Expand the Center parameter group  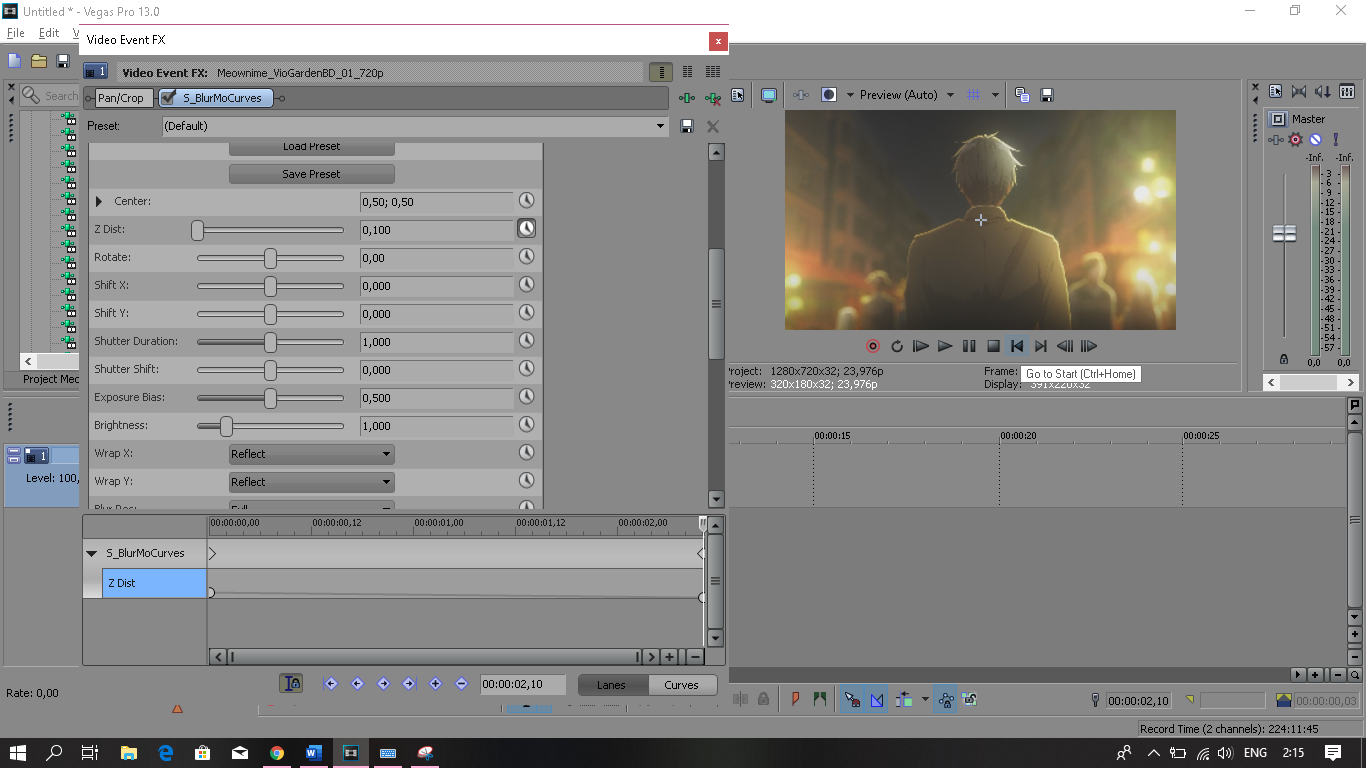point(99,202)
